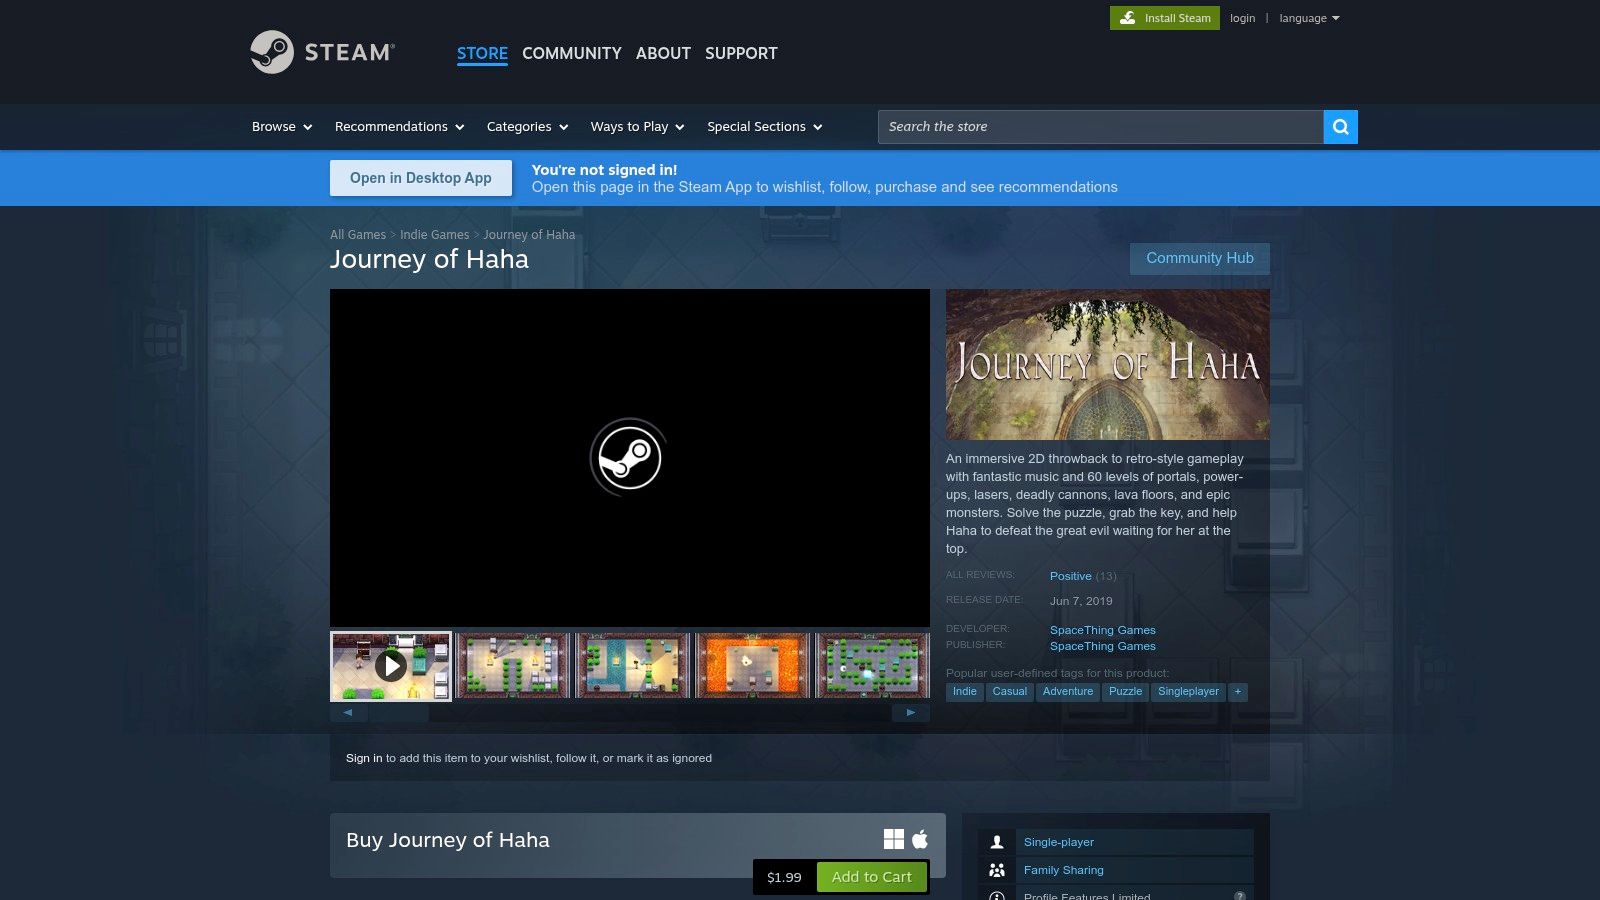Viewport: 1600px width, 900px height.
Task: Expand more user tags with plus button
Action: 1237,691
